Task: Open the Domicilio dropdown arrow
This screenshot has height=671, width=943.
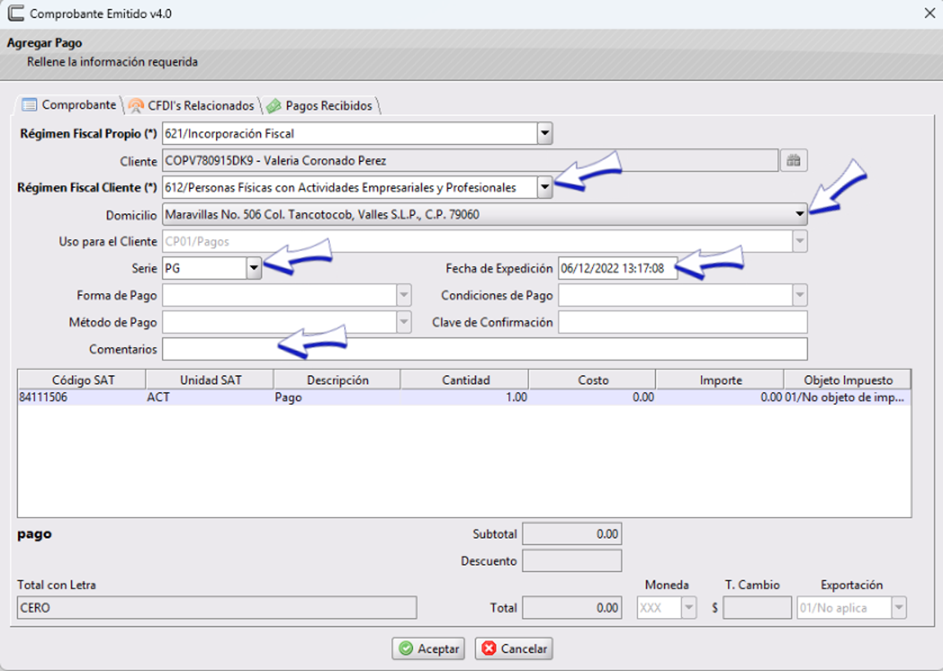Action: [800, 214]
